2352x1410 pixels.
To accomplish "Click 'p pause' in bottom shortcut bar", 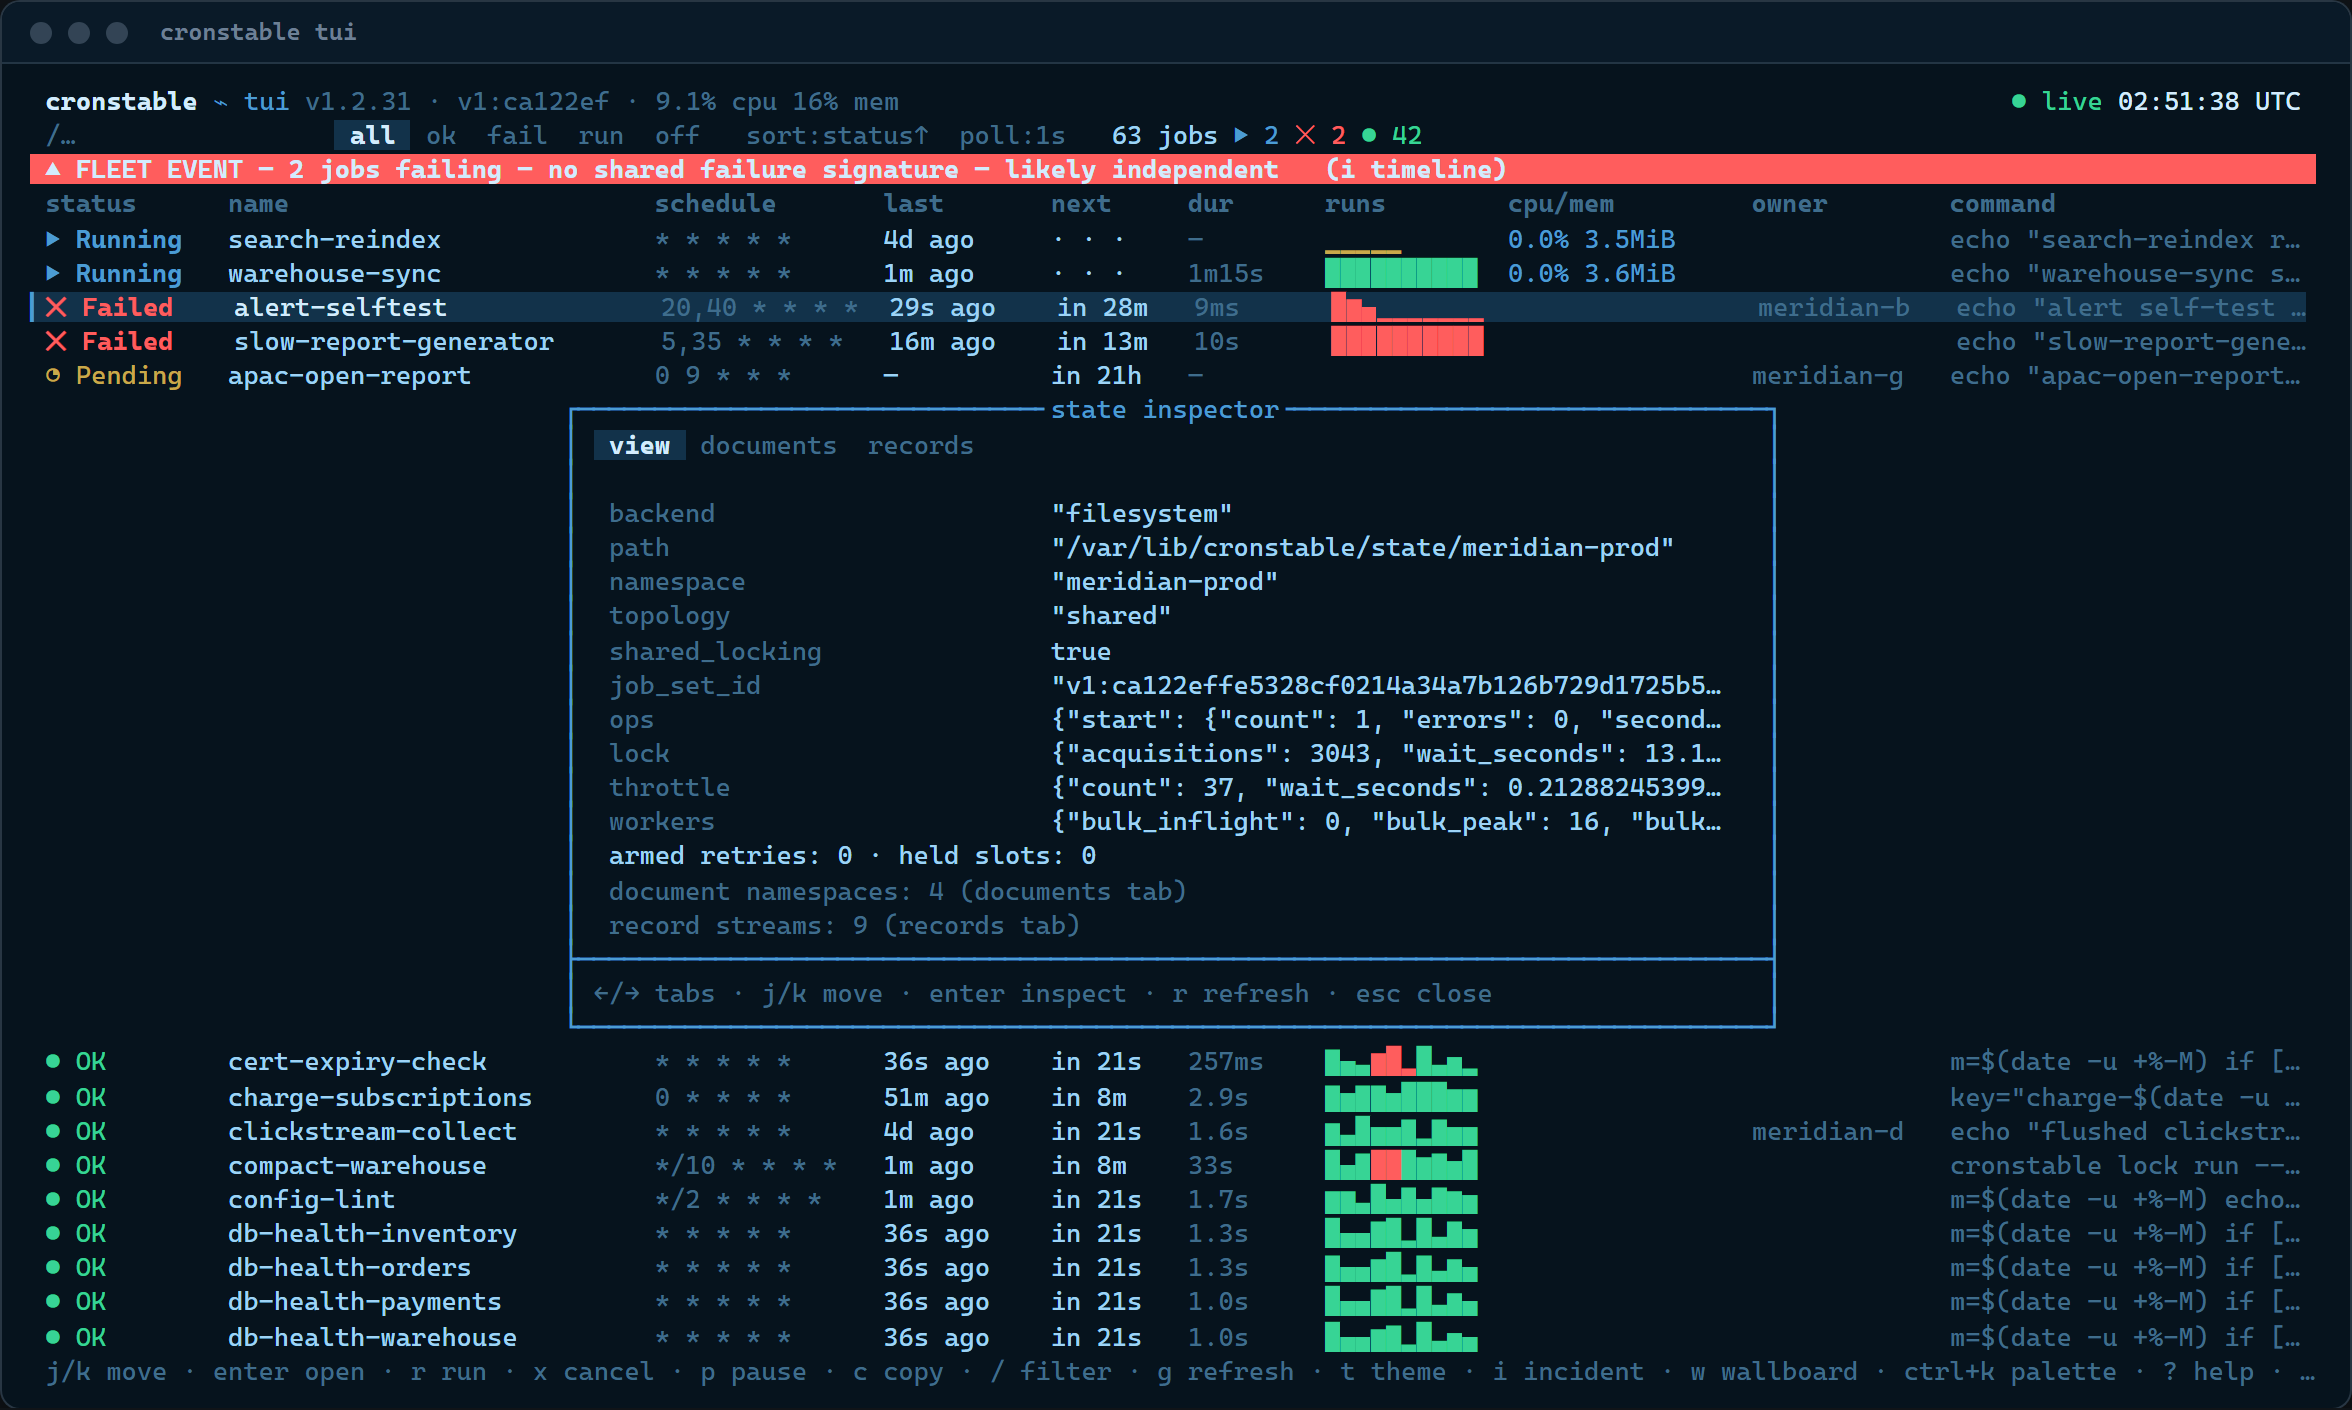I will pos(753,1371).
